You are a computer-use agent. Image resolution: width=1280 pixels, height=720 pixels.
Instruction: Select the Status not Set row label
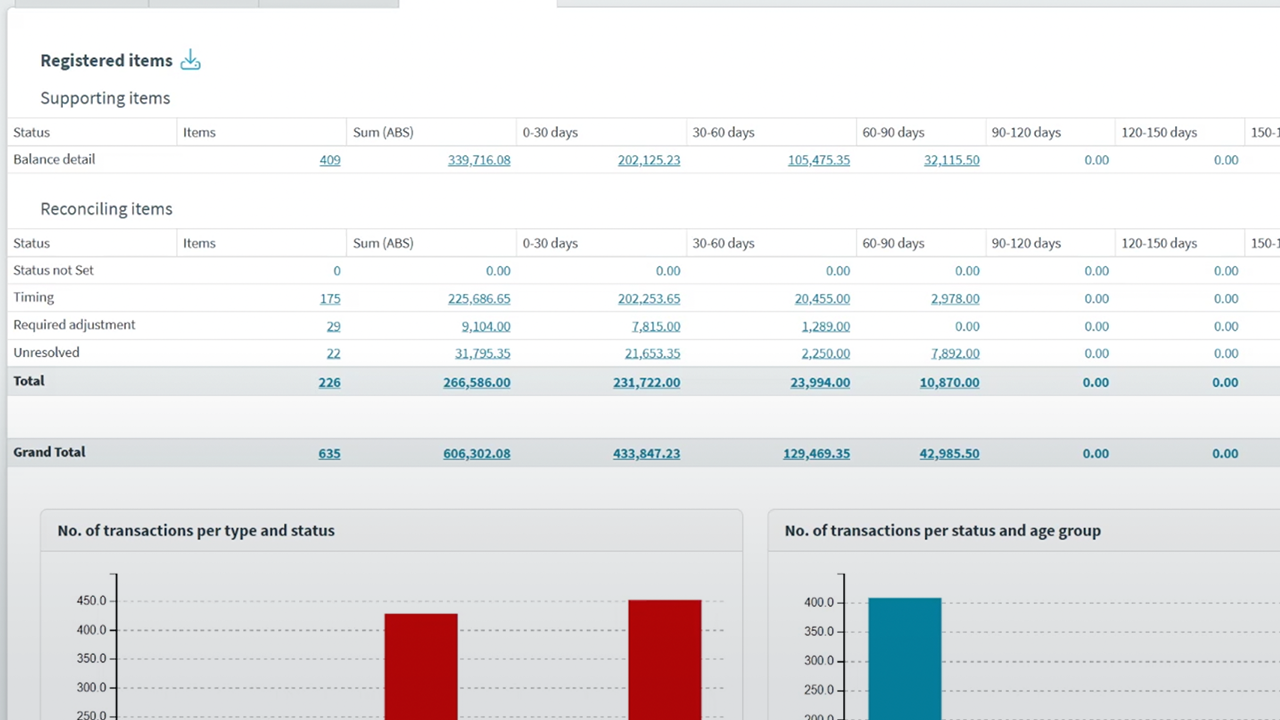(x=53, y=270)
